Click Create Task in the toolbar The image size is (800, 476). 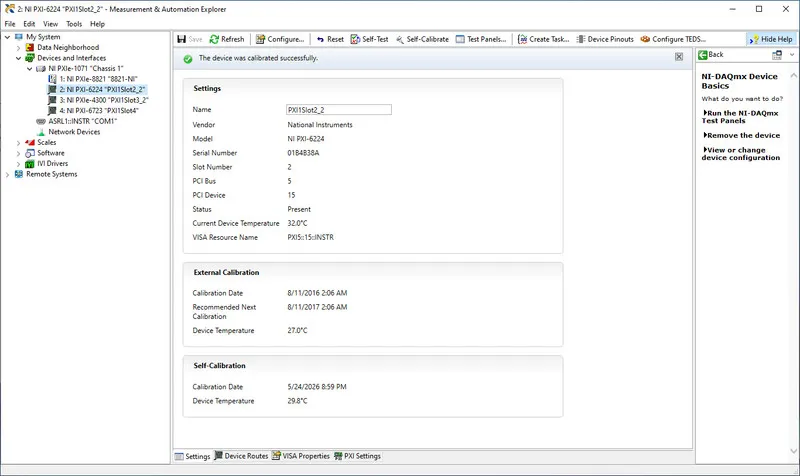pyautogui.click(x=543, y=39)
